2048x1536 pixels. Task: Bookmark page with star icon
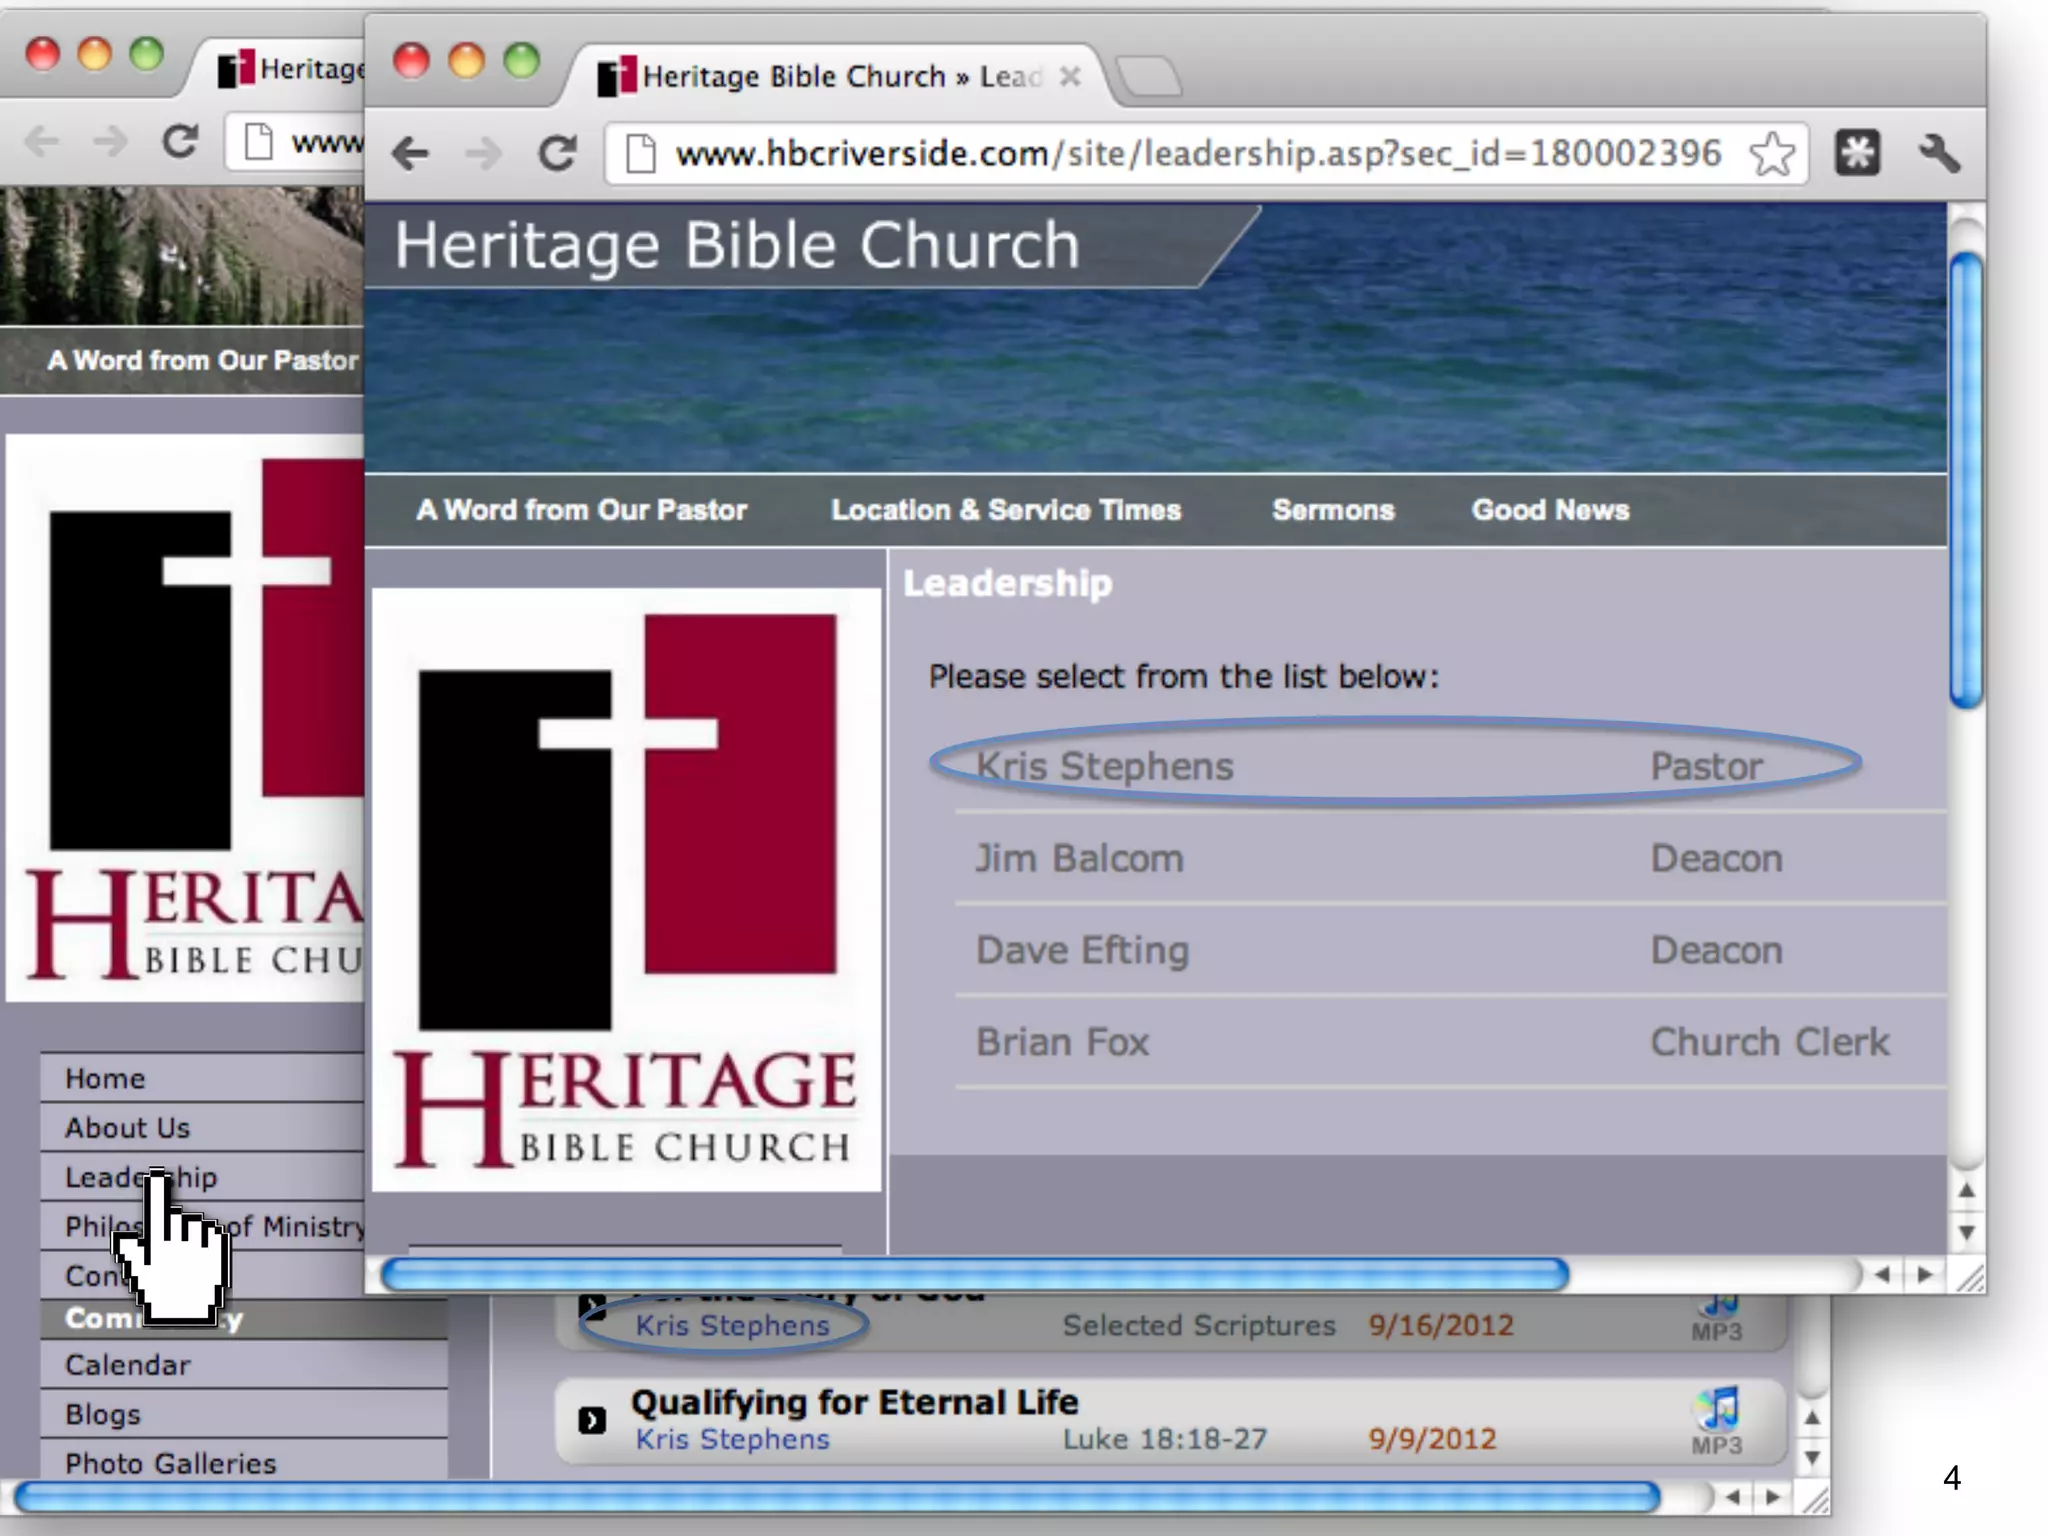pos(1772,154)
